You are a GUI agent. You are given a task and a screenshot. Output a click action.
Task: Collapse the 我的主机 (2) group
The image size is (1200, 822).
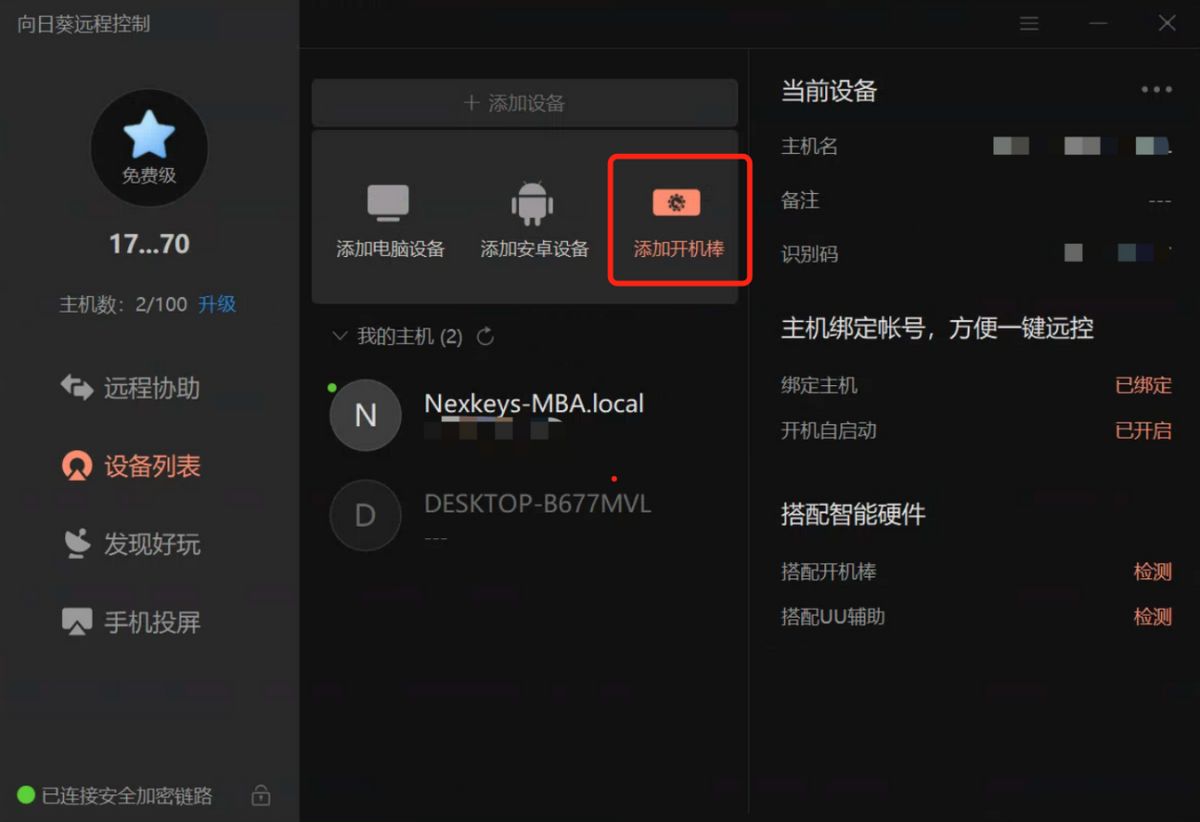tap(340, 337)
